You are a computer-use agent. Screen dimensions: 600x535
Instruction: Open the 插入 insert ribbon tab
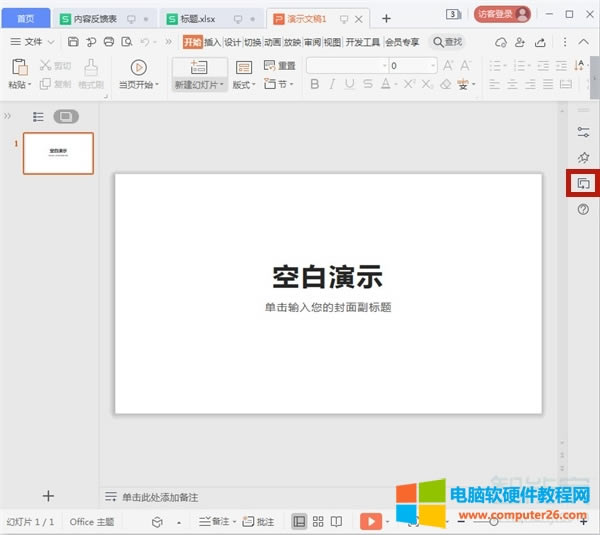(x=212, y=42)
